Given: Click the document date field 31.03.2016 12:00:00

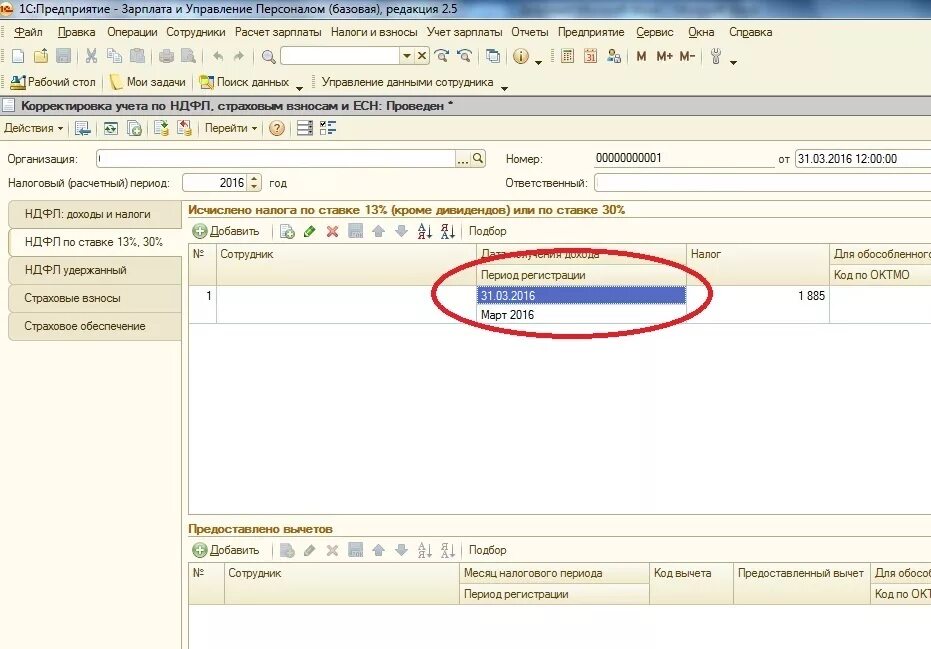Looking at the screenshot, I should (x=863, y=159).
